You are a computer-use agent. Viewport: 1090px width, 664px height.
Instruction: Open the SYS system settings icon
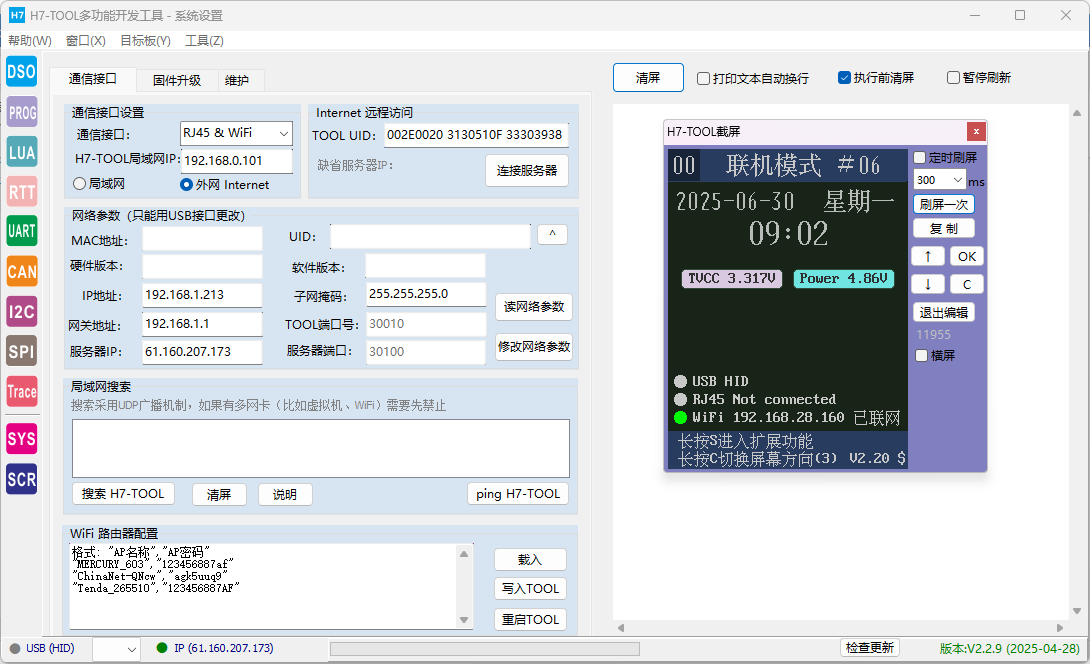click(22, 439)
